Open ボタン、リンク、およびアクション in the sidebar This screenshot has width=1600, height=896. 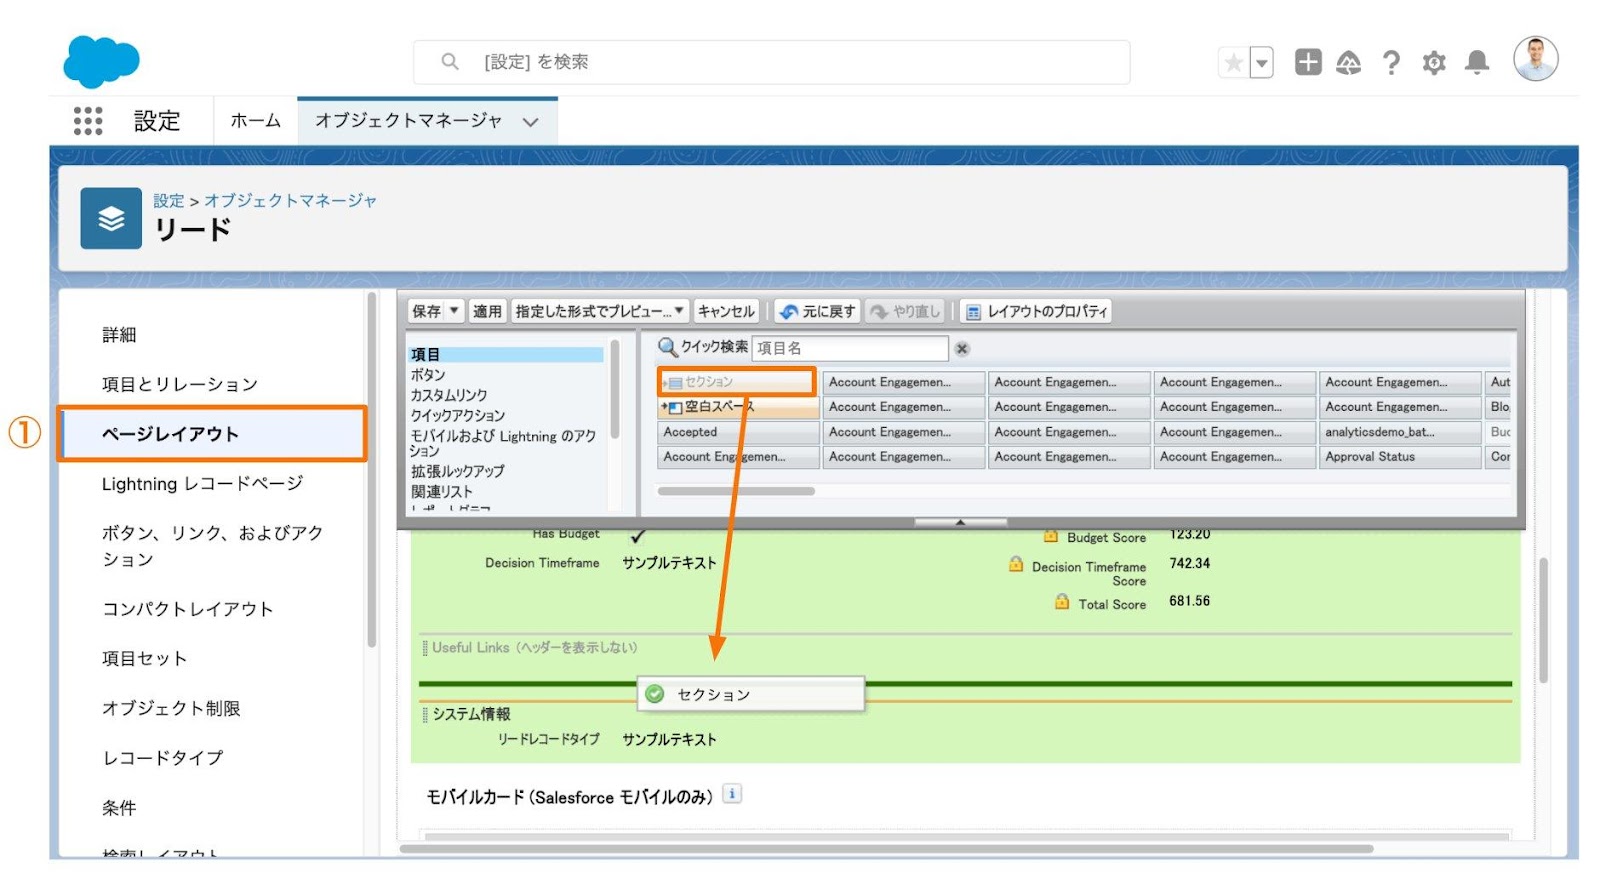212,546
